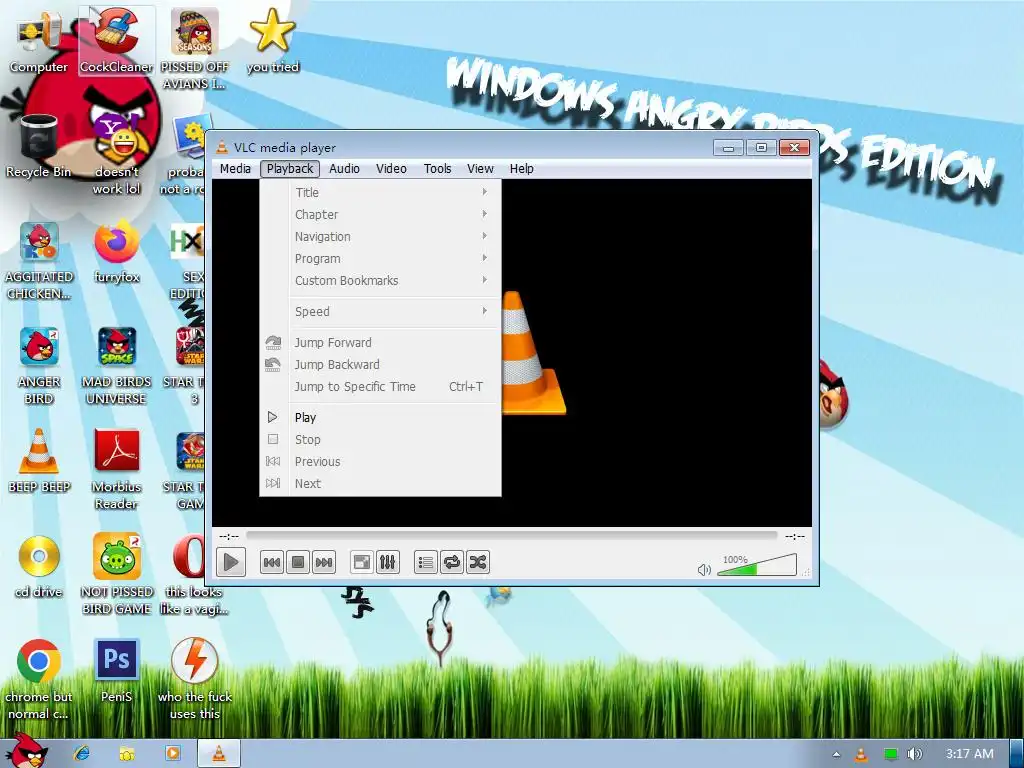Set the VLC volume slider level
Screen dimensions: 1024x768
pyautogui.click(x=757, y=566)
